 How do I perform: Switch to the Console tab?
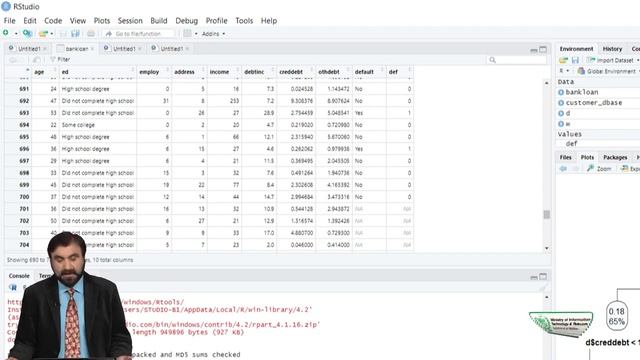tap(19, 276)
